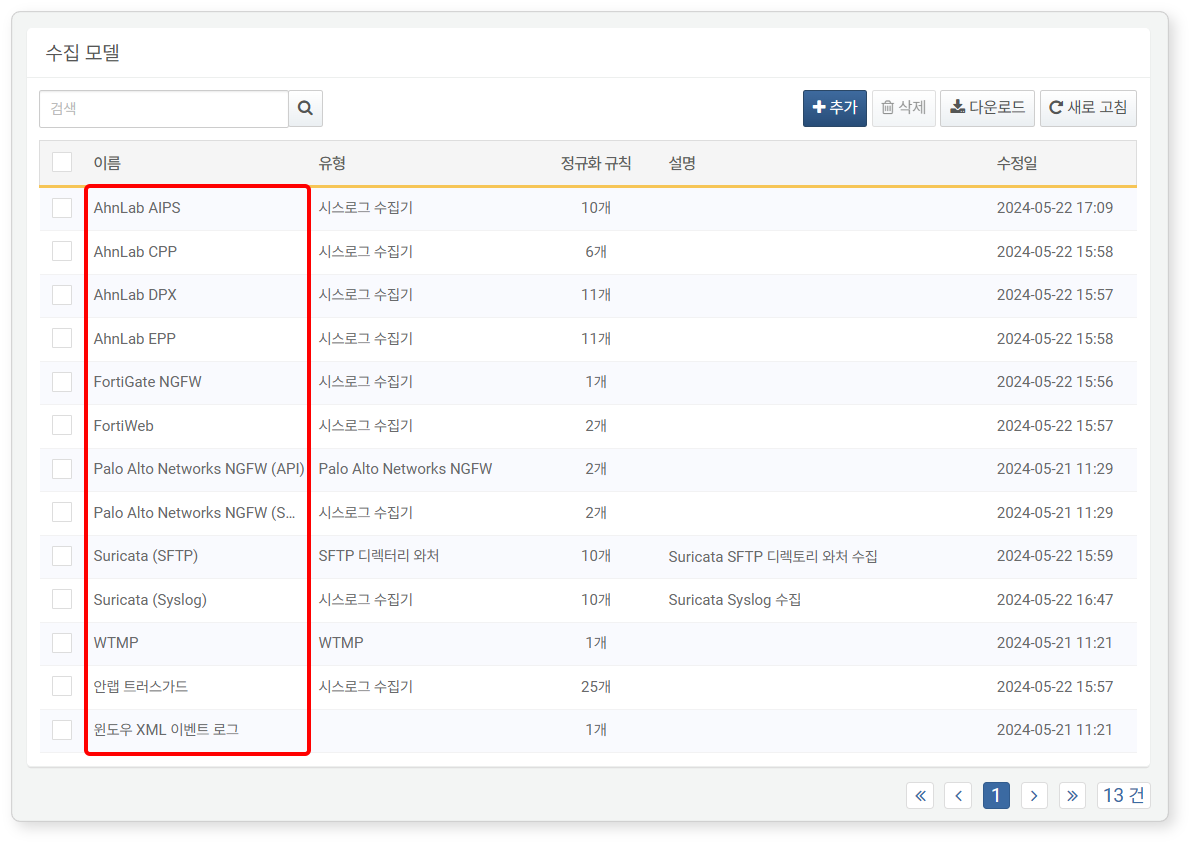
Task: Sort by 유형 column header
Action: click(332, 163)
